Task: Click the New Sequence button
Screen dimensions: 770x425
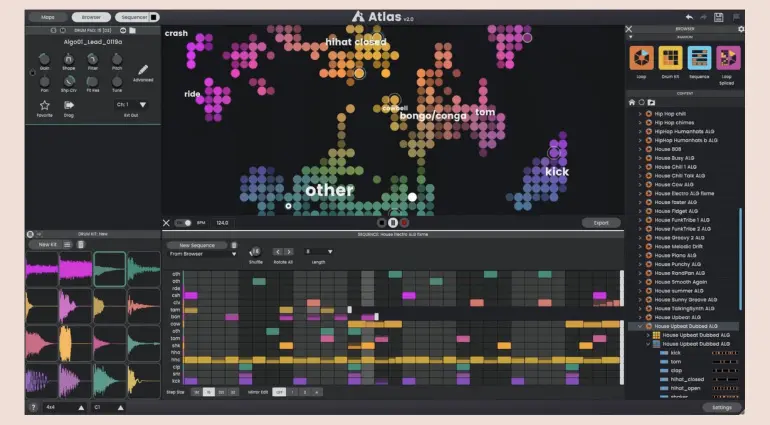Action: [197, 244]
